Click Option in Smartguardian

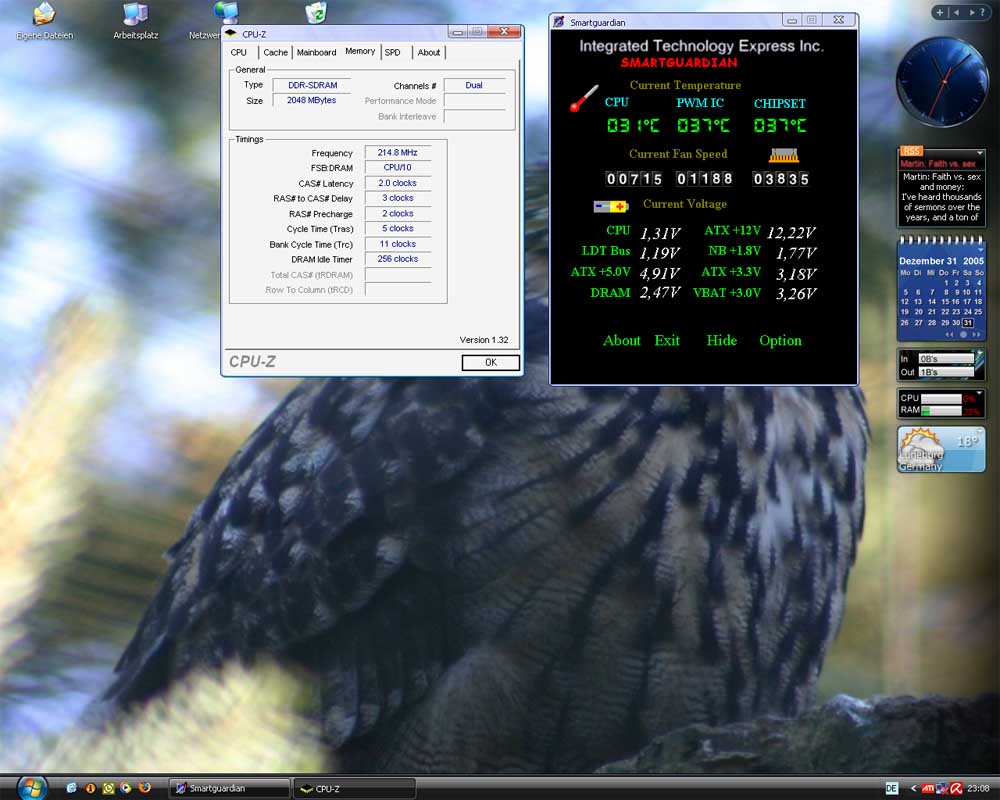780,341
